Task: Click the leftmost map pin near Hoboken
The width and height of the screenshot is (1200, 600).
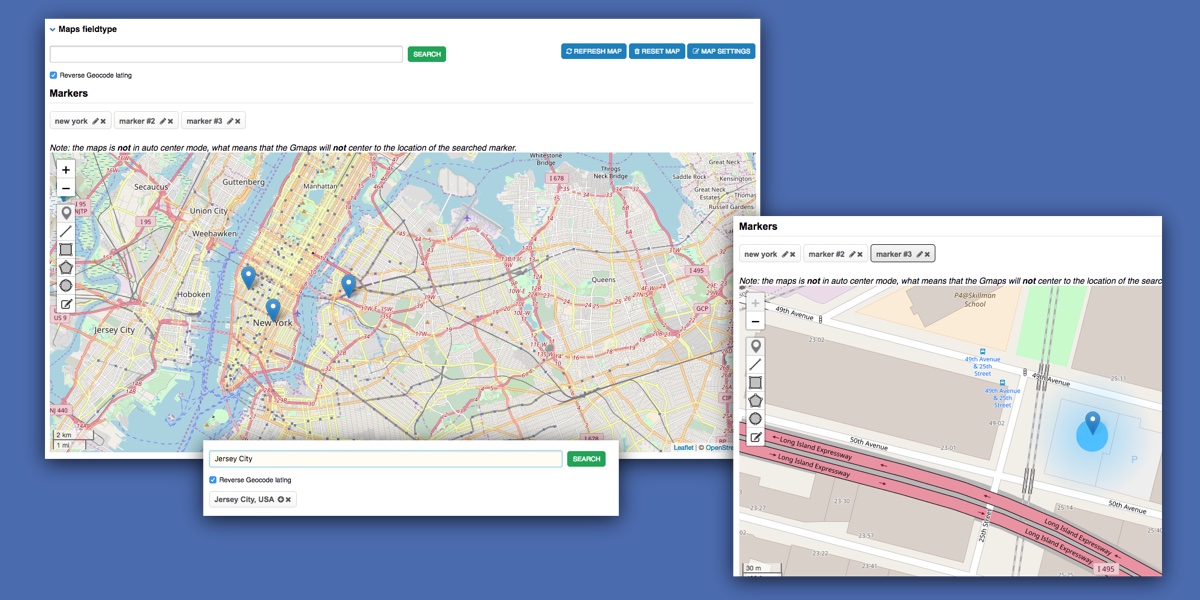Action: pyautogui.click(x=249, y=278)
